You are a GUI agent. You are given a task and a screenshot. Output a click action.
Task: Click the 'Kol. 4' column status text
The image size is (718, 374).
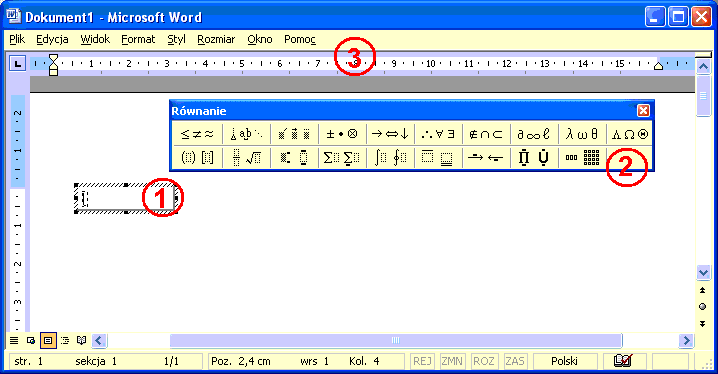pos(364,361)
